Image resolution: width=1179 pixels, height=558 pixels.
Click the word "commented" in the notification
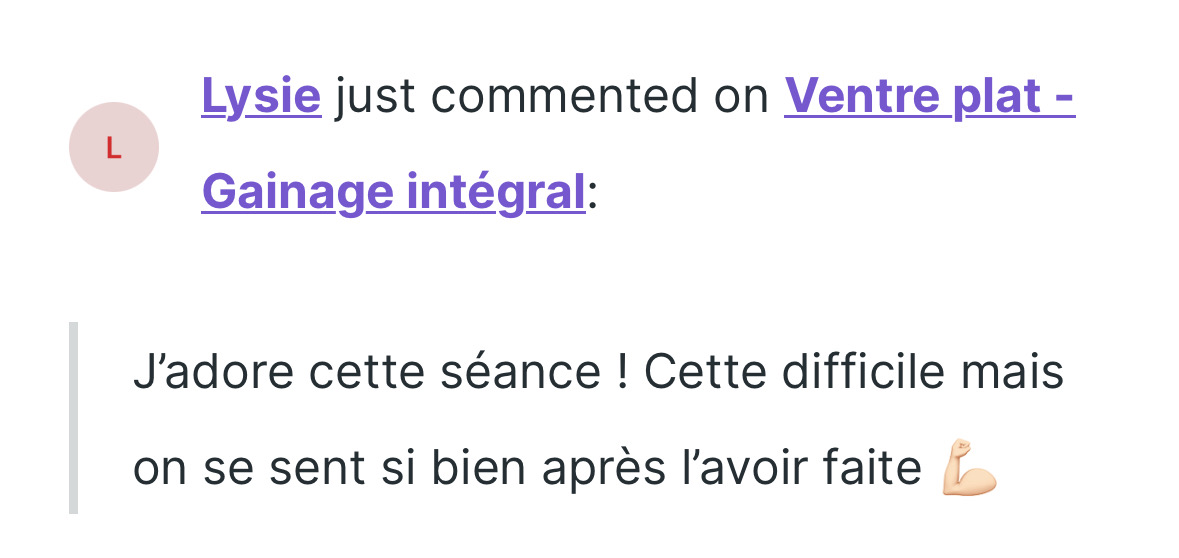click(563, 97)
